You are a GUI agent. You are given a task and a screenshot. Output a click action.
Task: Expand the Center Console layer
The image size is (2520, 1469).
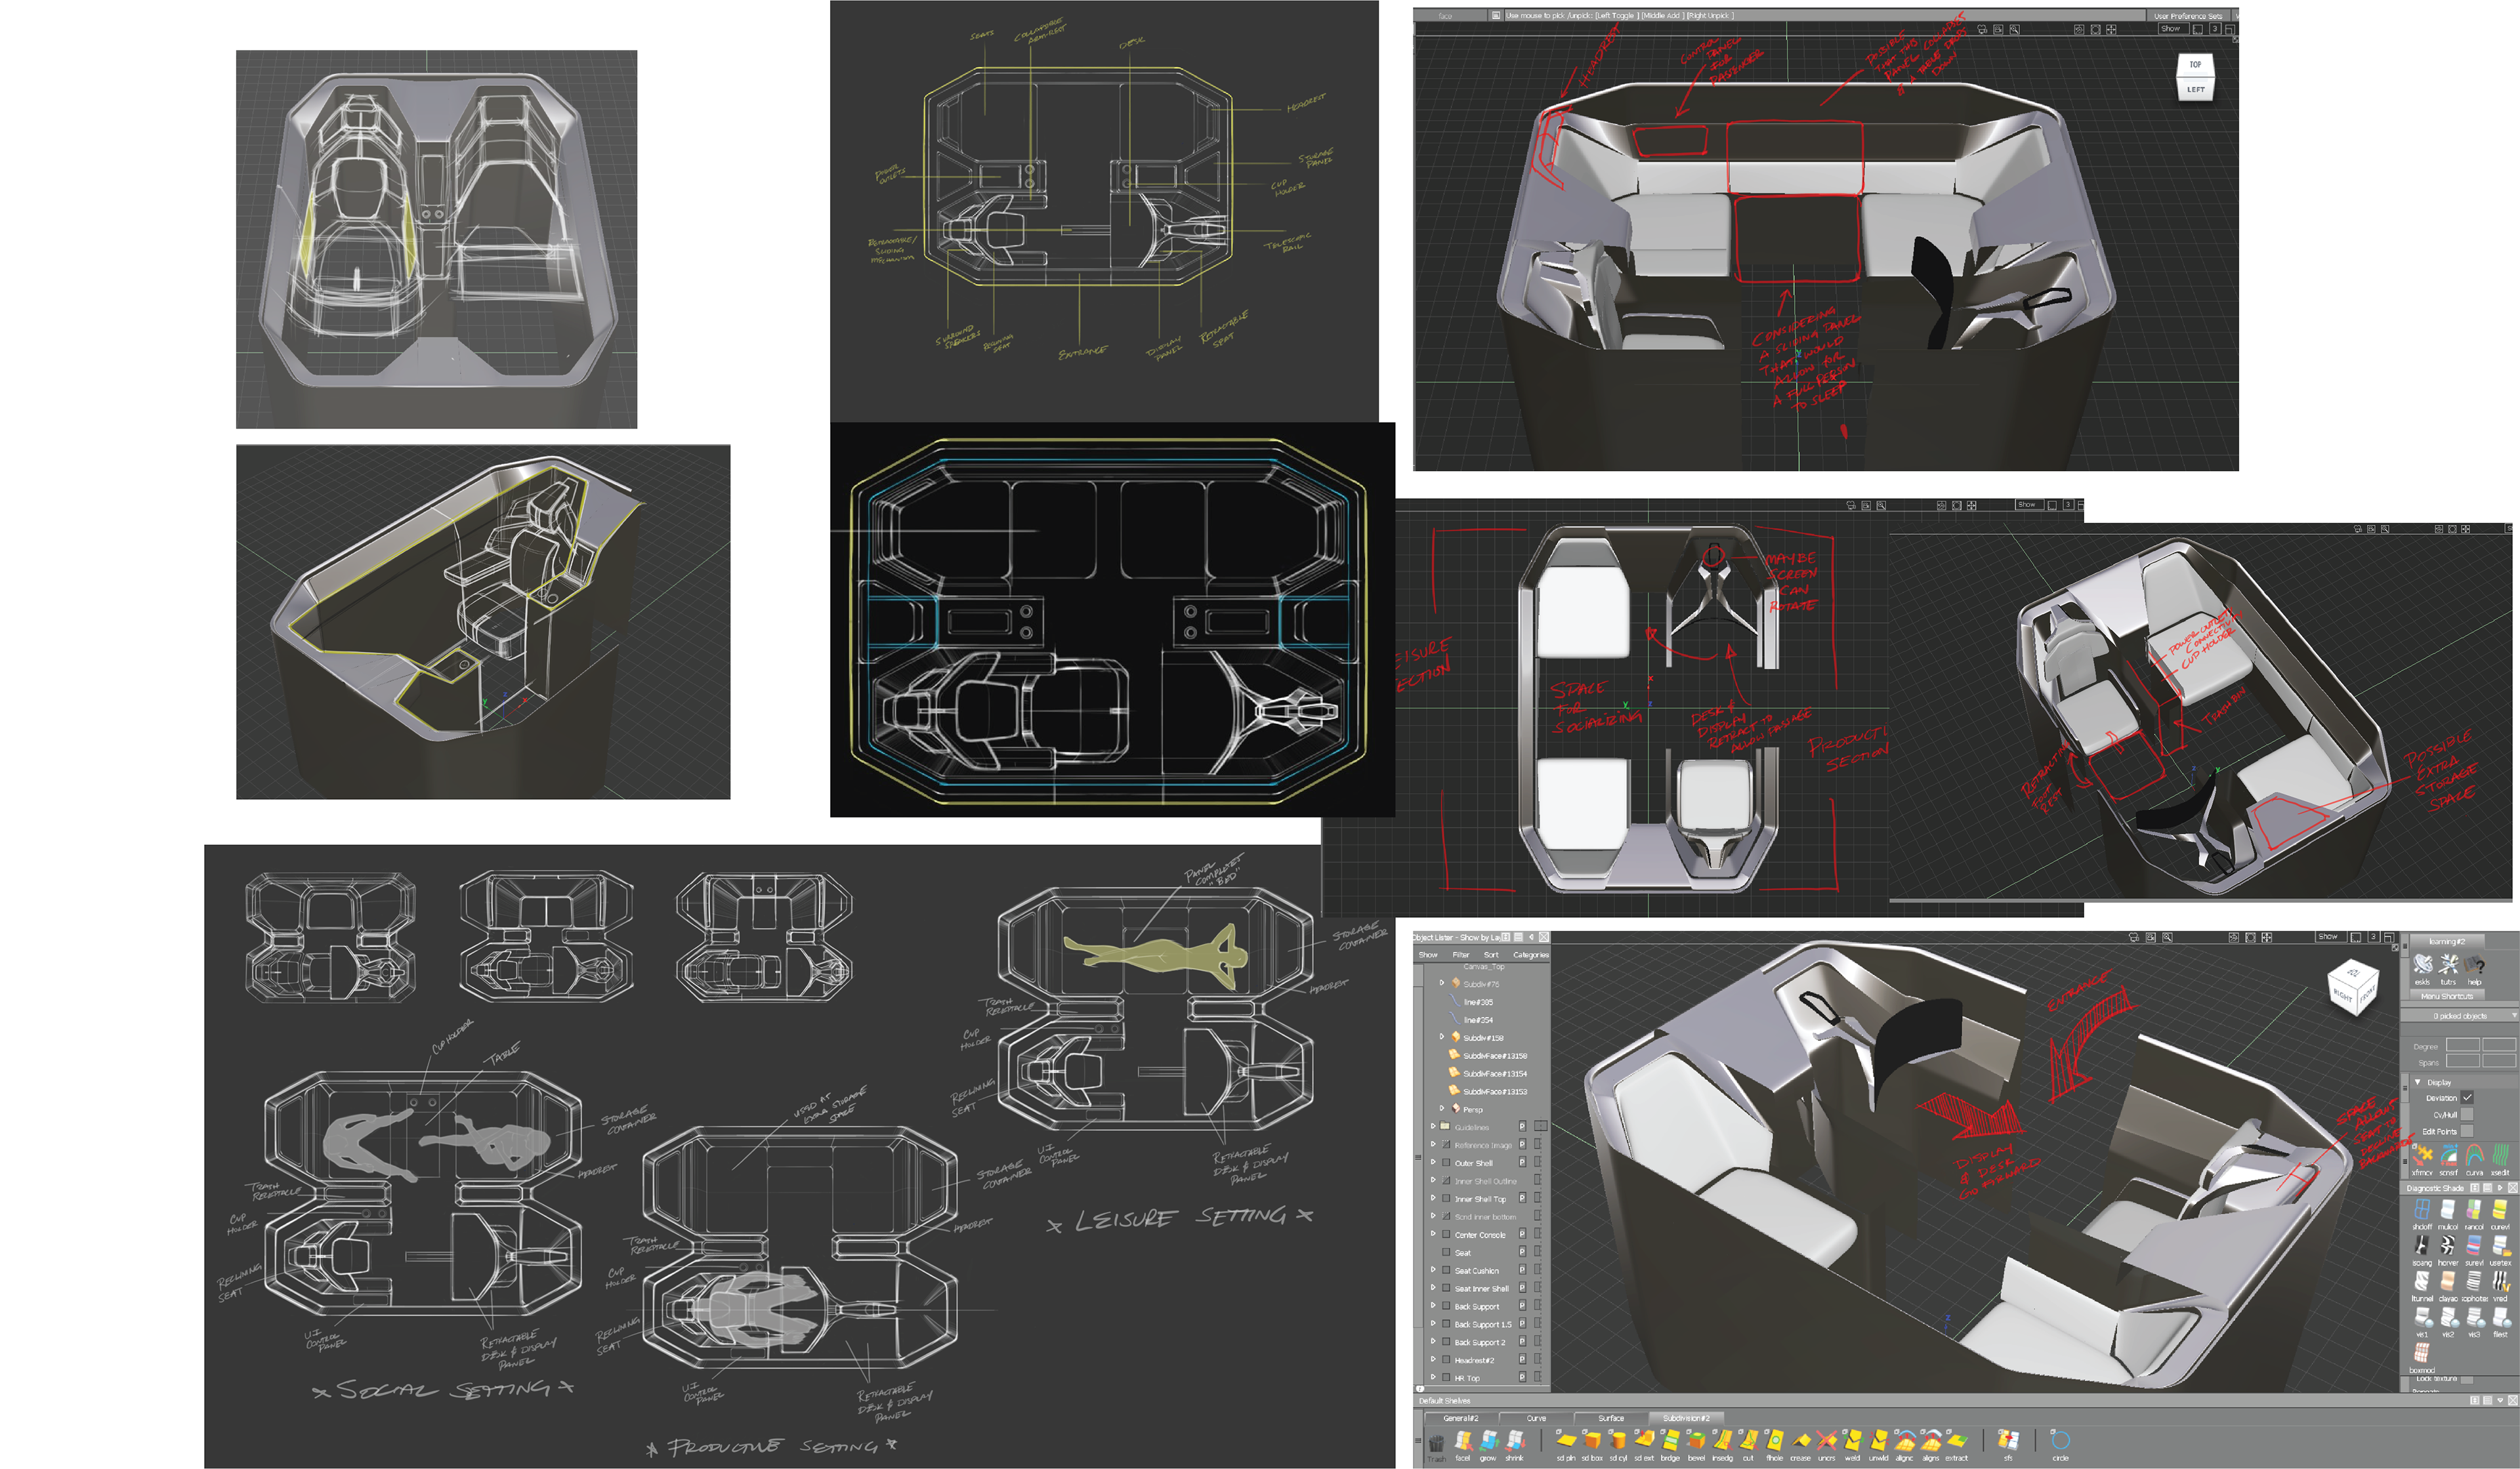pos(1433,1235)
